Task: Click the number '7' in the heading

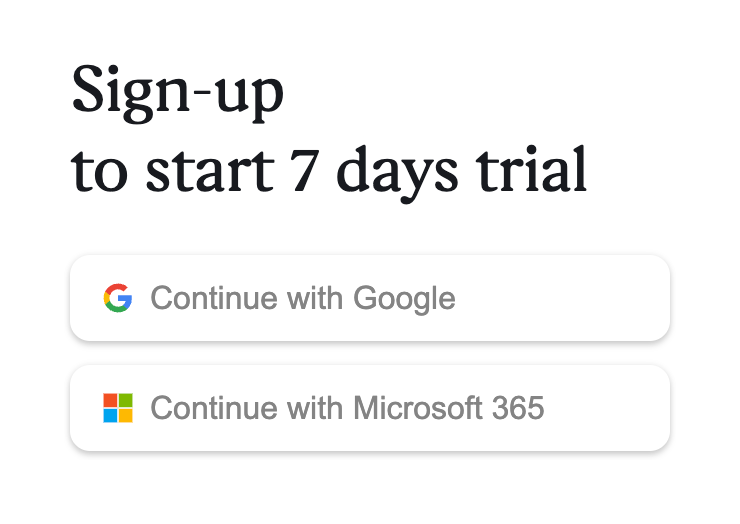Action: click(297, 171)
